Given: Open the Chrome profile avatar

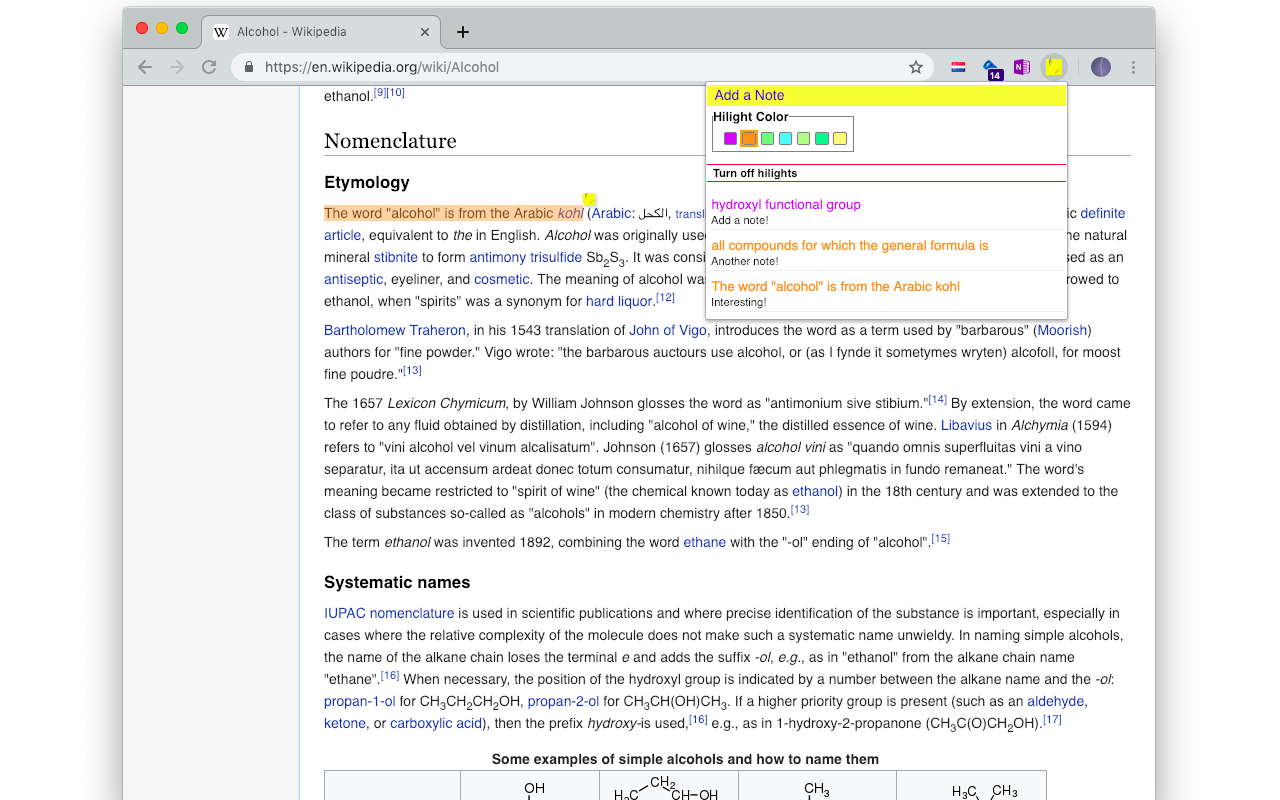Looking at the screenshot, I should pyautogui.click(x=1100, y=67).
